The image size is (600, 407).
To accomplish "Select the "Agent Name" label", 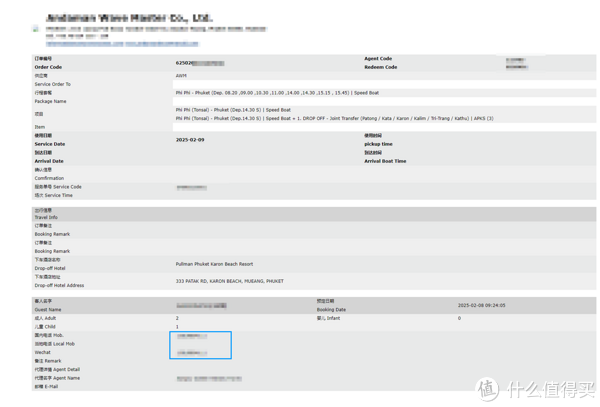I will (67, 378).
